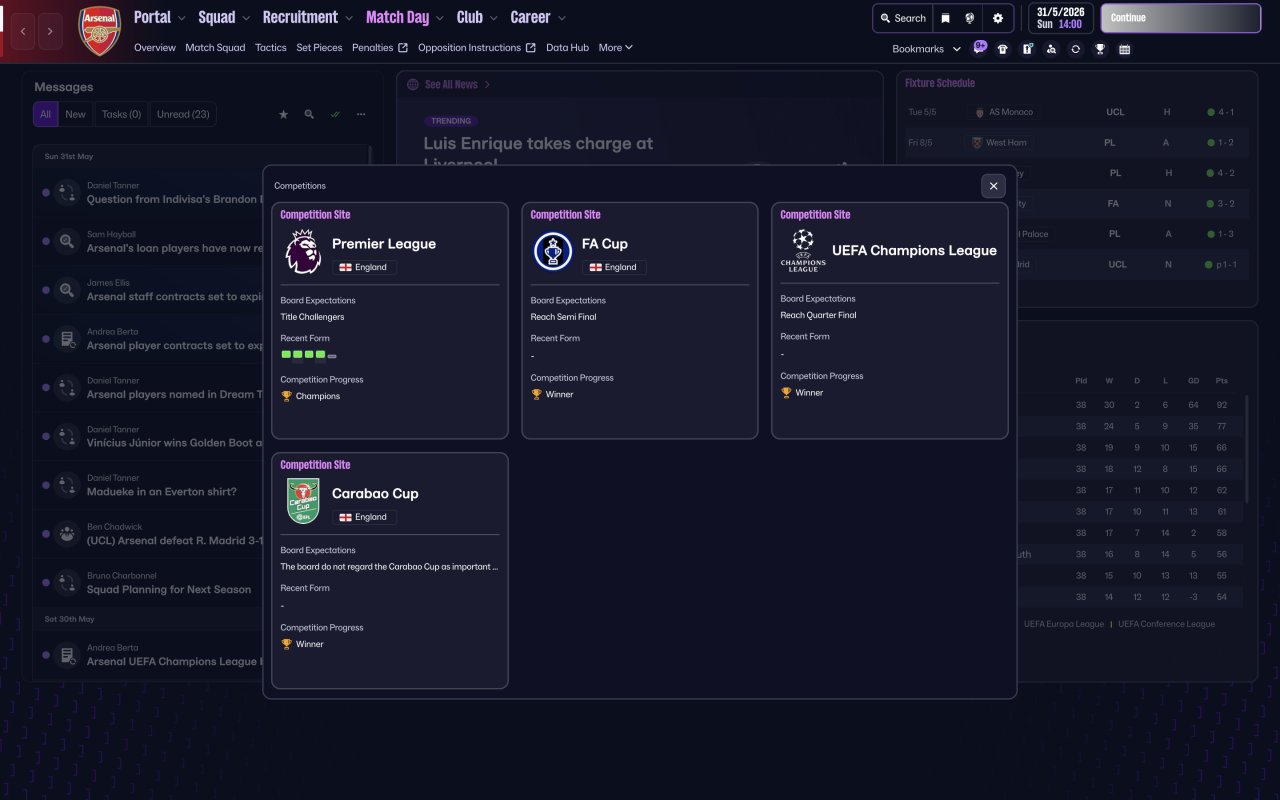Viewport: 1280px width, 800px height.
Task: Open the Carabao Cup Competition Site link
Action: coord(315,465)
